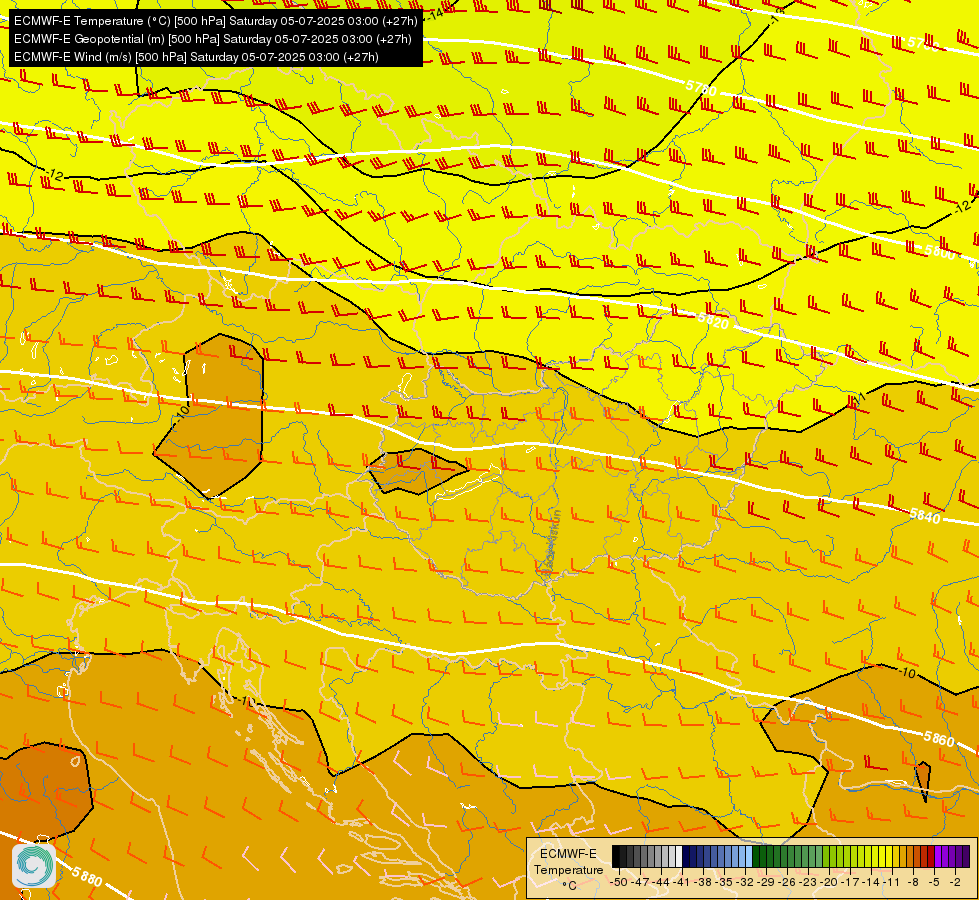Click the -26 tick value in the legend
This screenshot has width=979, height=900.
pyautogui.click(x=787, y=882)
